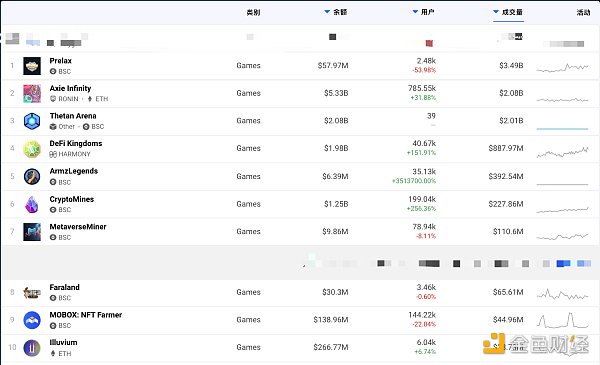Click the BSC chain icon under MOBOX

[x=53, y=326]
